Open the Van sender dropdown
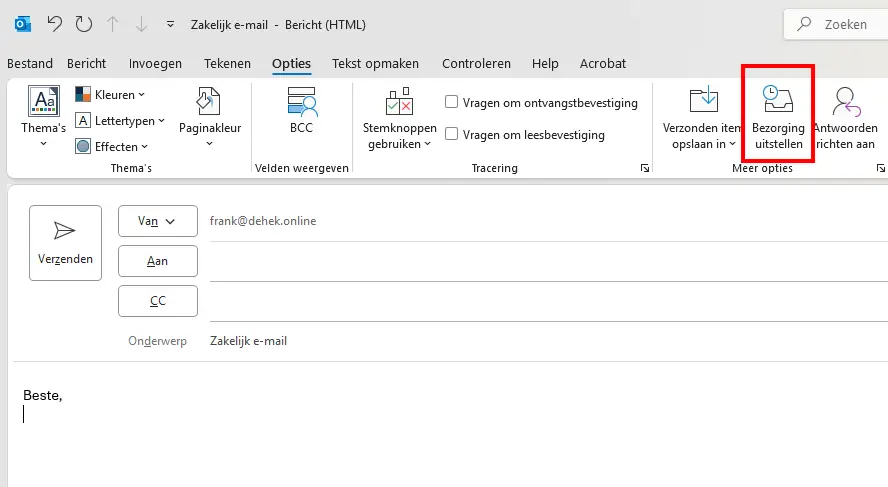Viewport: 888px width, 487px height. click(x=157, y=221)
